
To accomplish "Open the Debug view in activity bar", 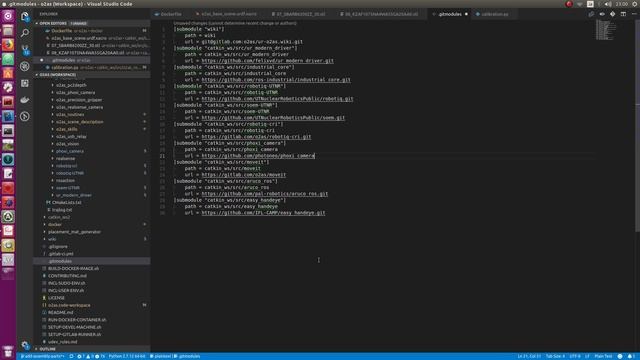I will point(25,66).
